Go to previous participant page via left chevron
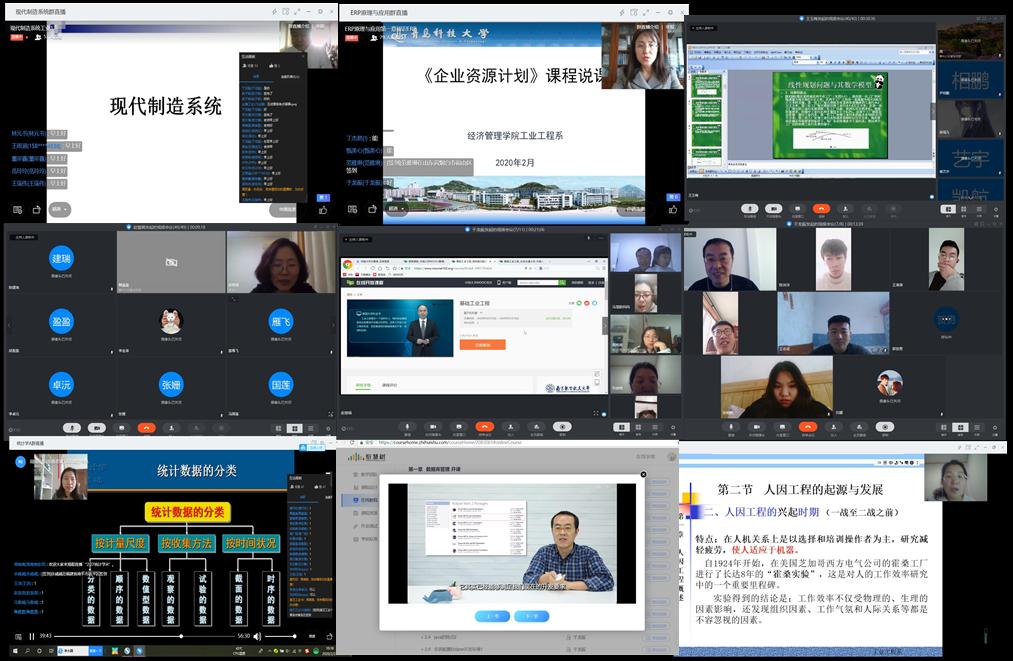The image size is (1013, 661). point(8,324)
